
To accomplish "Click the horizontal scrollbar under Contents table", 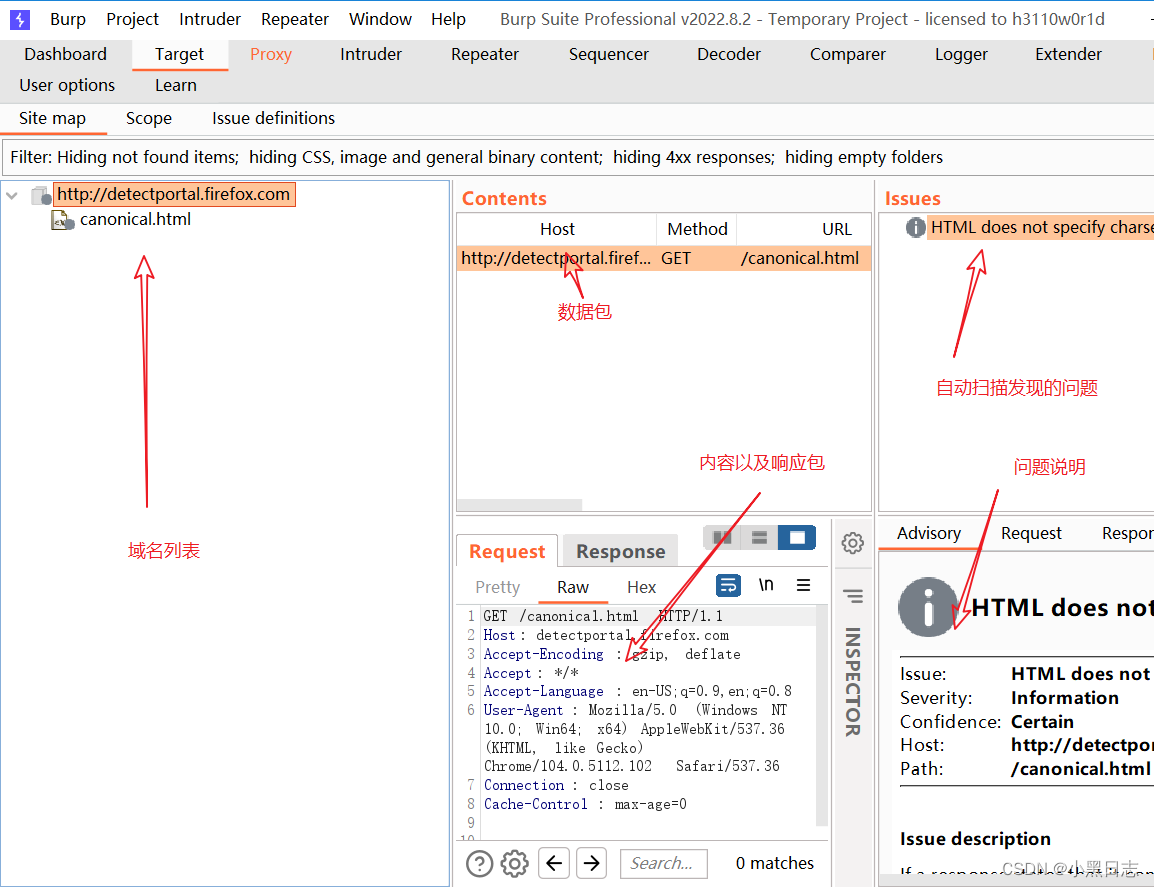I will pyautogui.click(x=520, y=505).
